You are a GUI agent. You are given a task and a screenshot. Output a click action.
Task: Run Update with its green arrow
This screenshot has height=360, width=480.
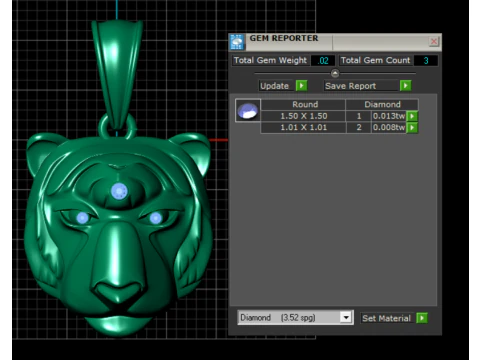301,86
